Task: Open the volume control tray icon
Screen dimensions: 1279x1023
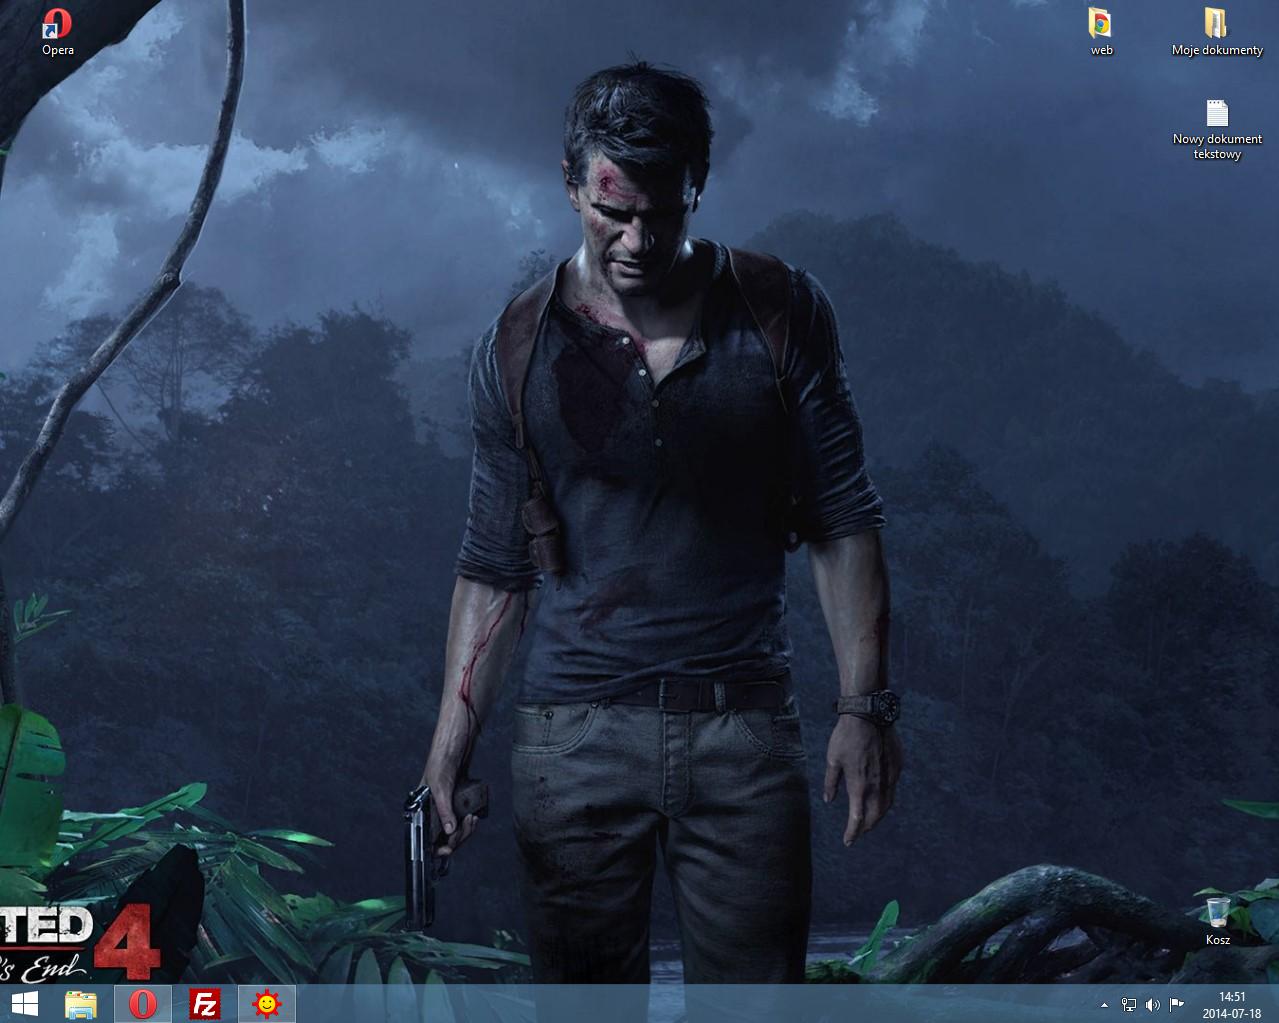Action: pyautogui.click(x=1153, y=1004)
